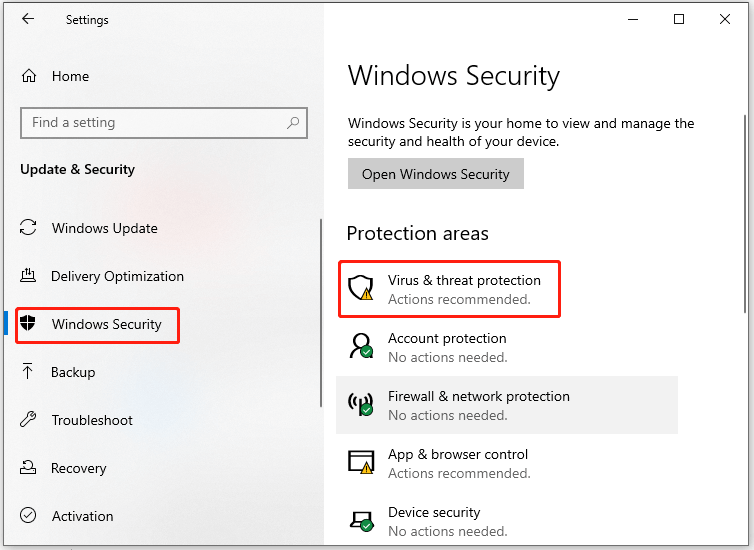Image resolution: width=754 pixels, height=550 pixels.
Task: Click the Home house icon
Action: (29, 76)
